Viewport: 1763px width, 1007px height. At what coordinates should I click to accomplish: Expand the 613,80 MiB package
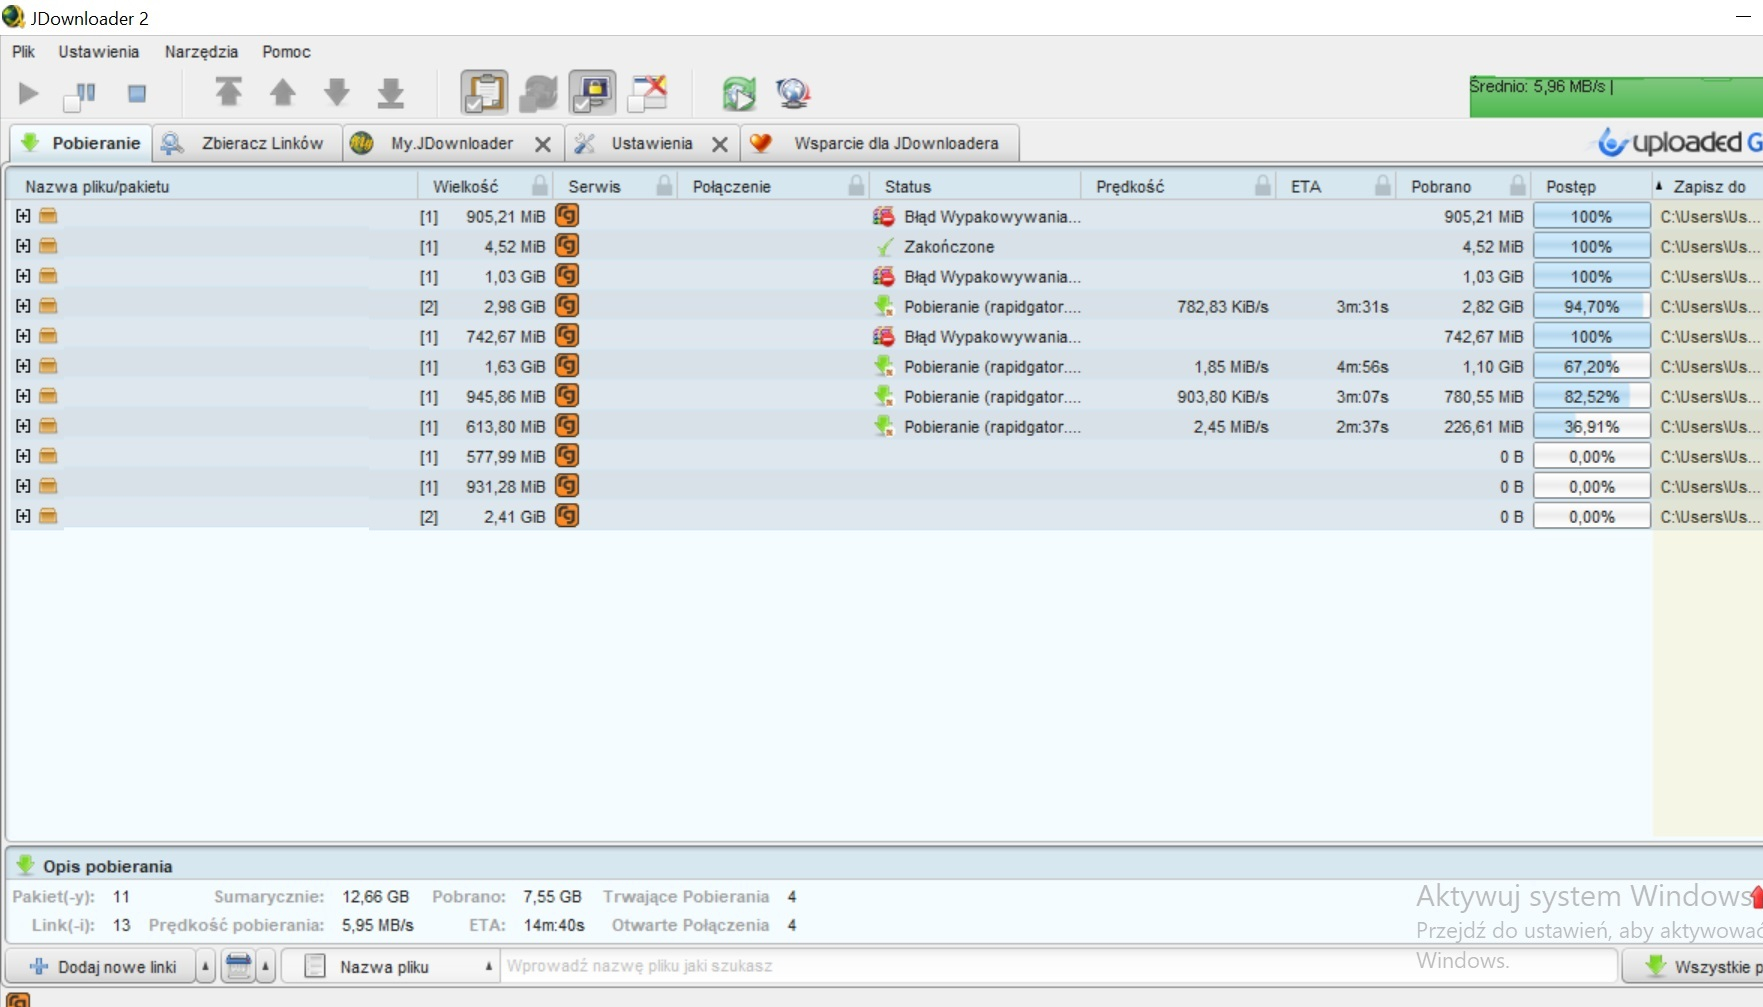point(23,426)
